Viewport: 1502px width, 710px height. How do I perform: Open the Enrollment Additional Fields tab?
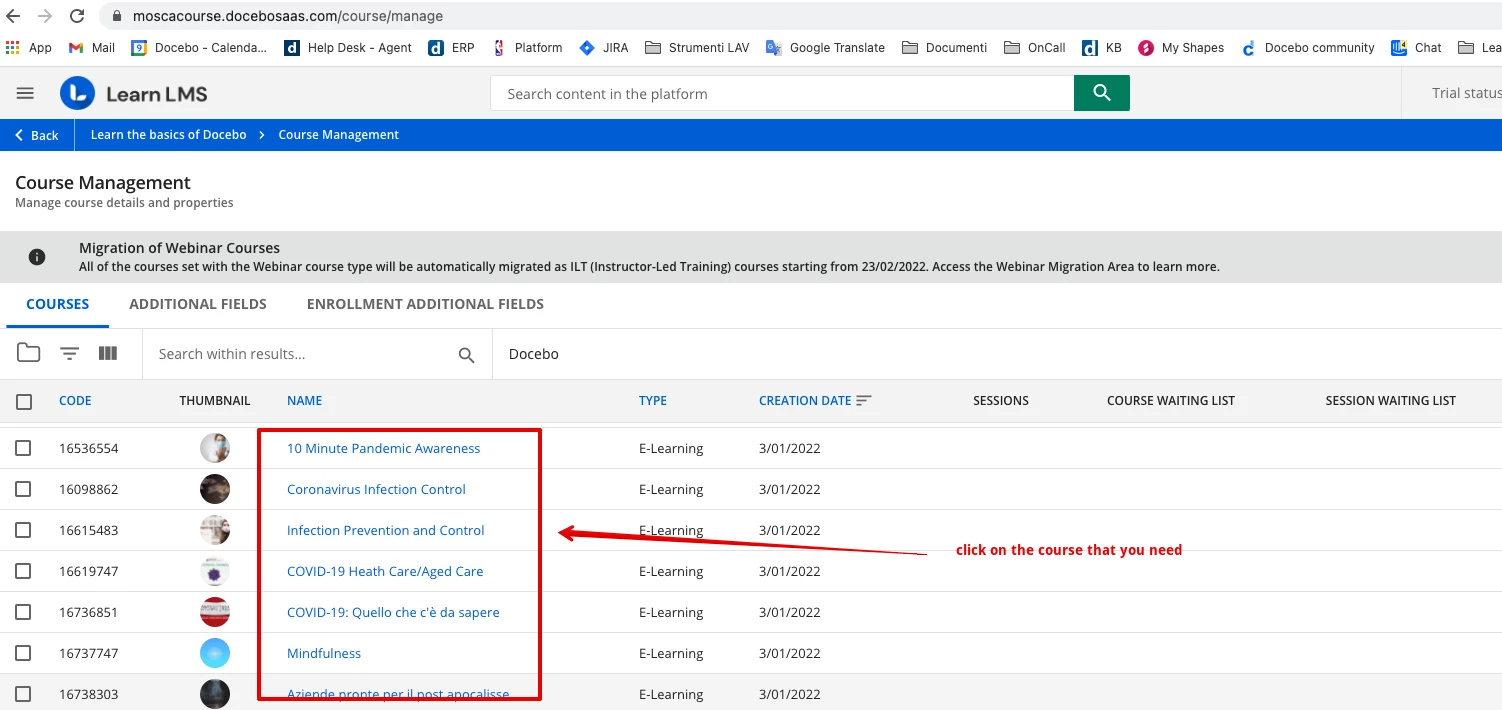(x=424, y=303)
